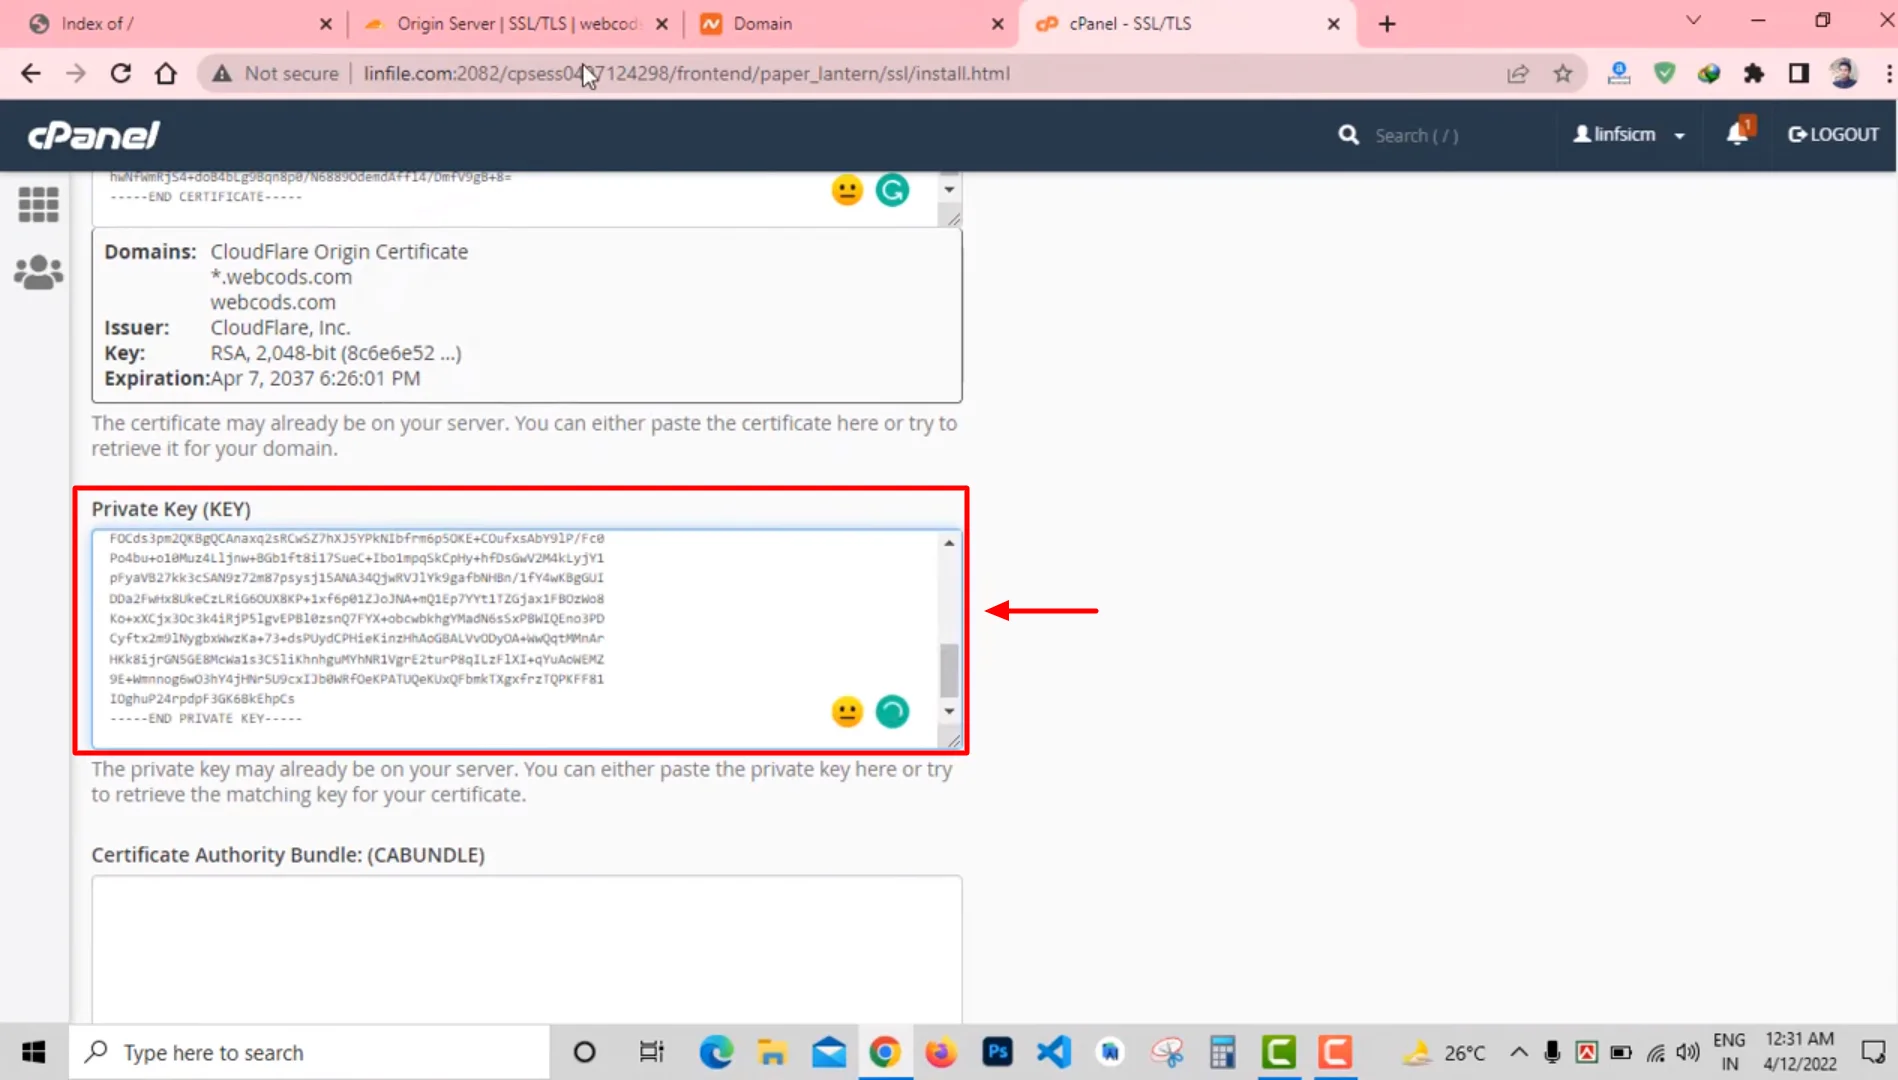Click the yellow emoji icon in Private Key box
This screenshot has height=1080, width=1898.
(846, 711)
